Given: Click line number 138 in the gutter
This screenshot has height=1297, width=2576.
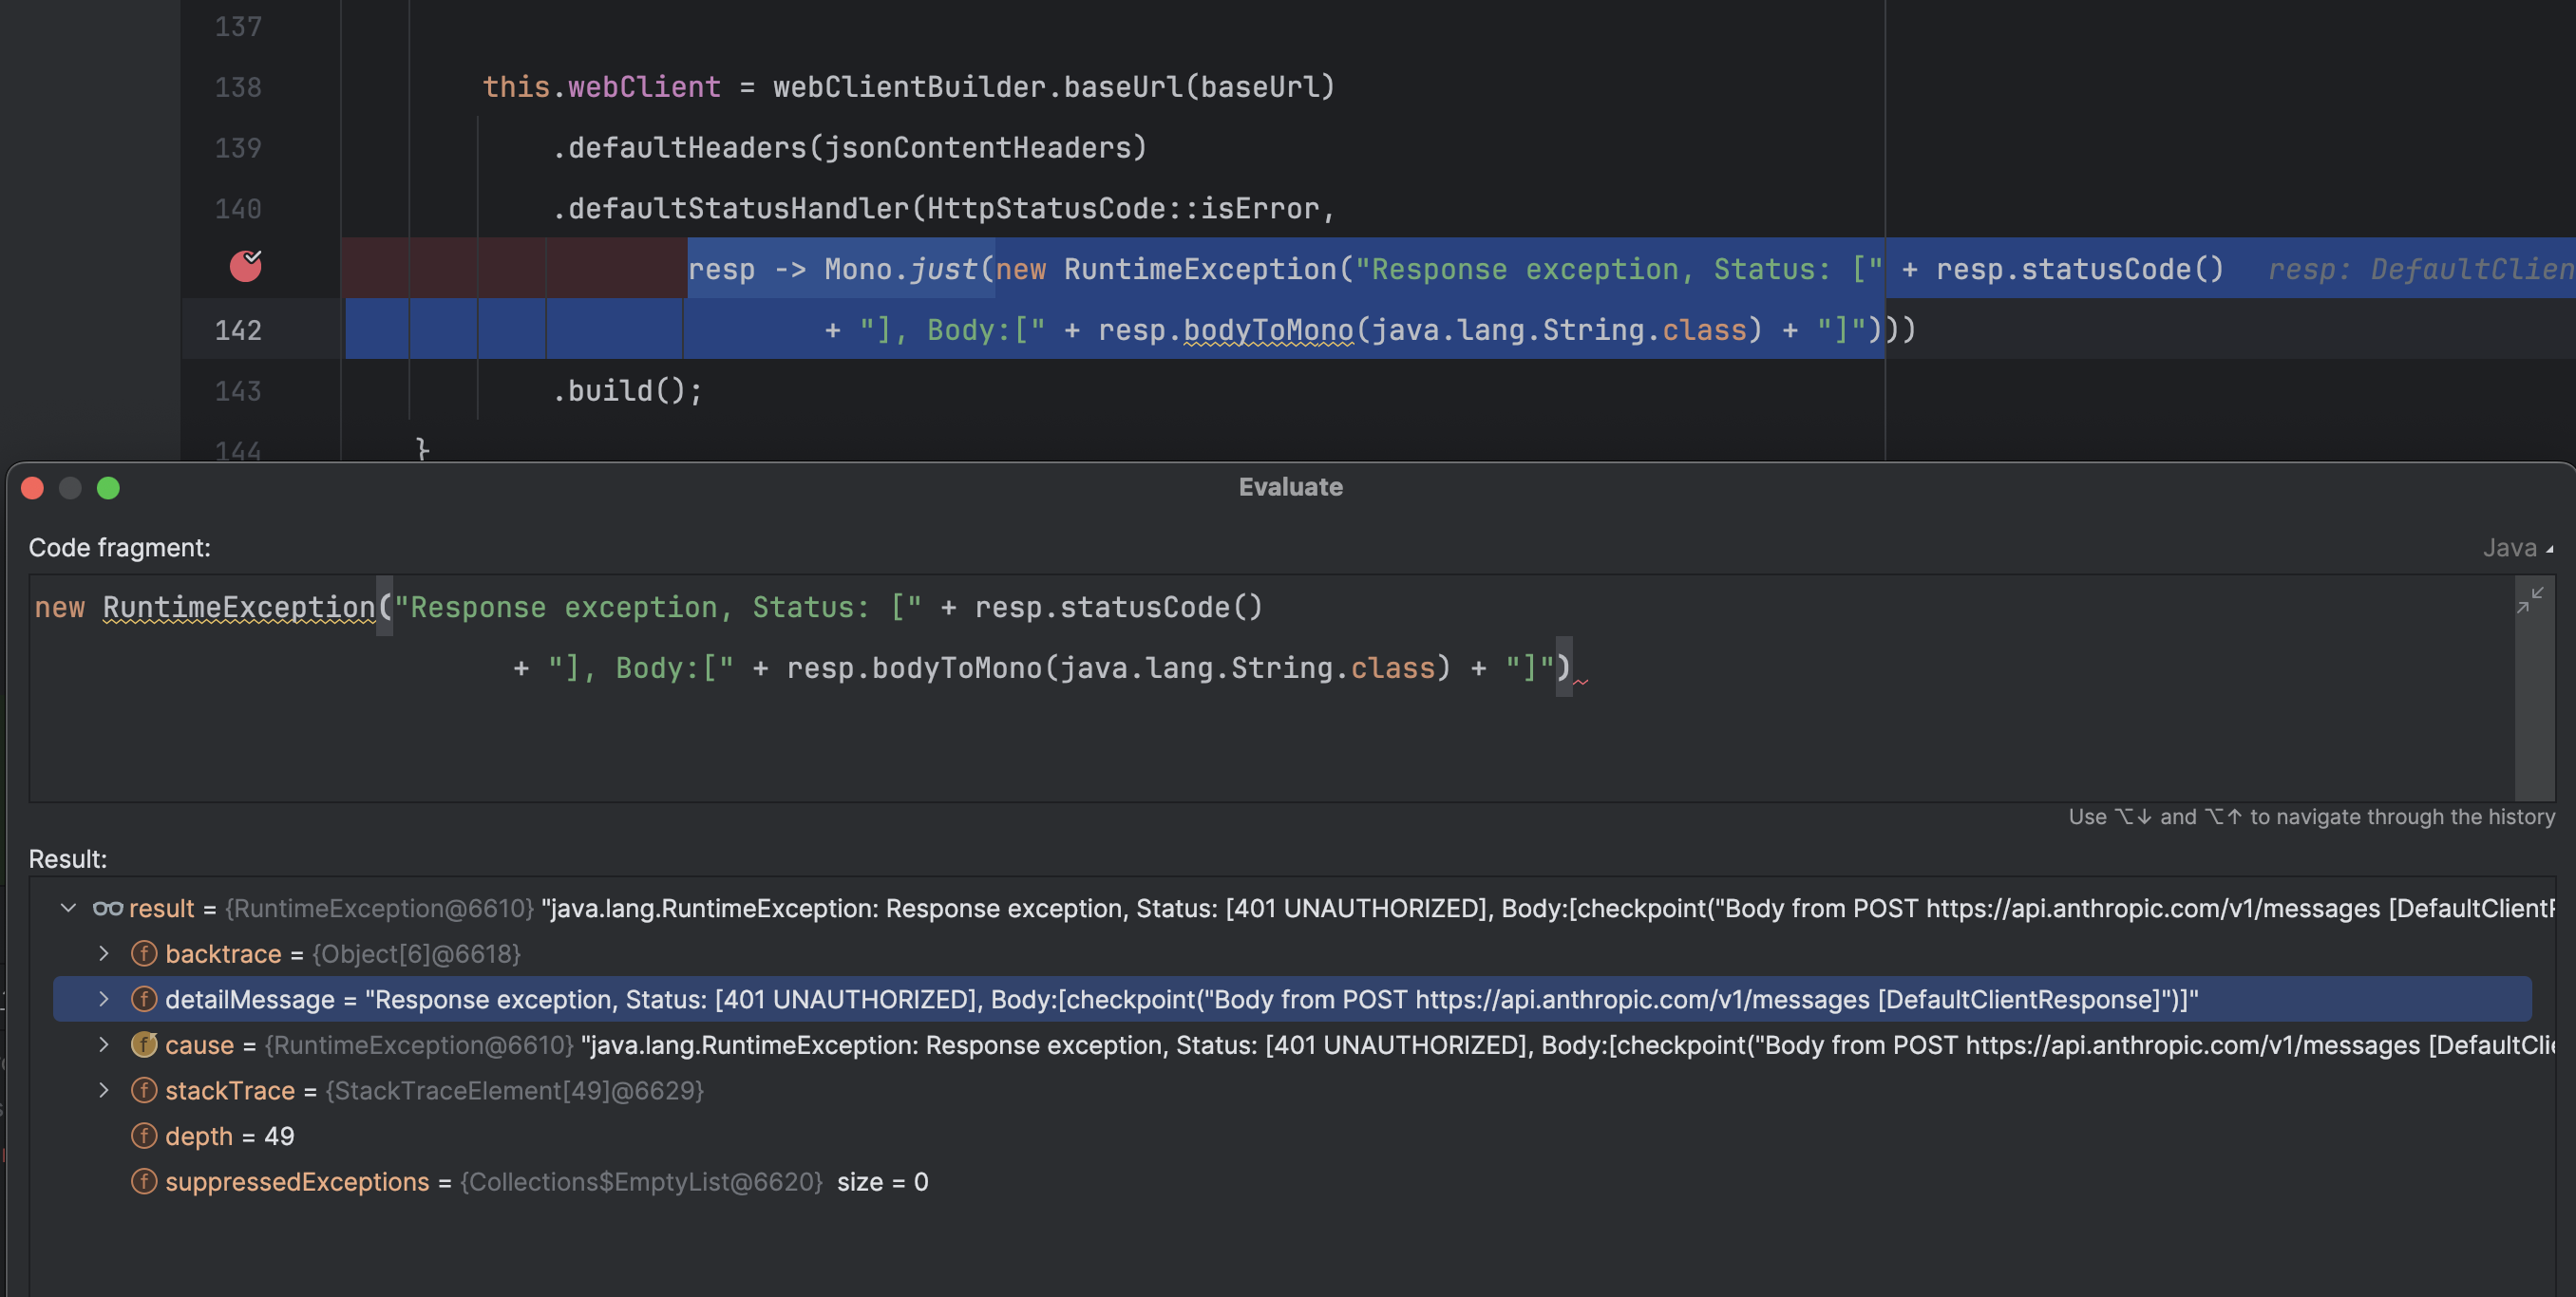Looking at the screenshot, I should pos(238,87).
